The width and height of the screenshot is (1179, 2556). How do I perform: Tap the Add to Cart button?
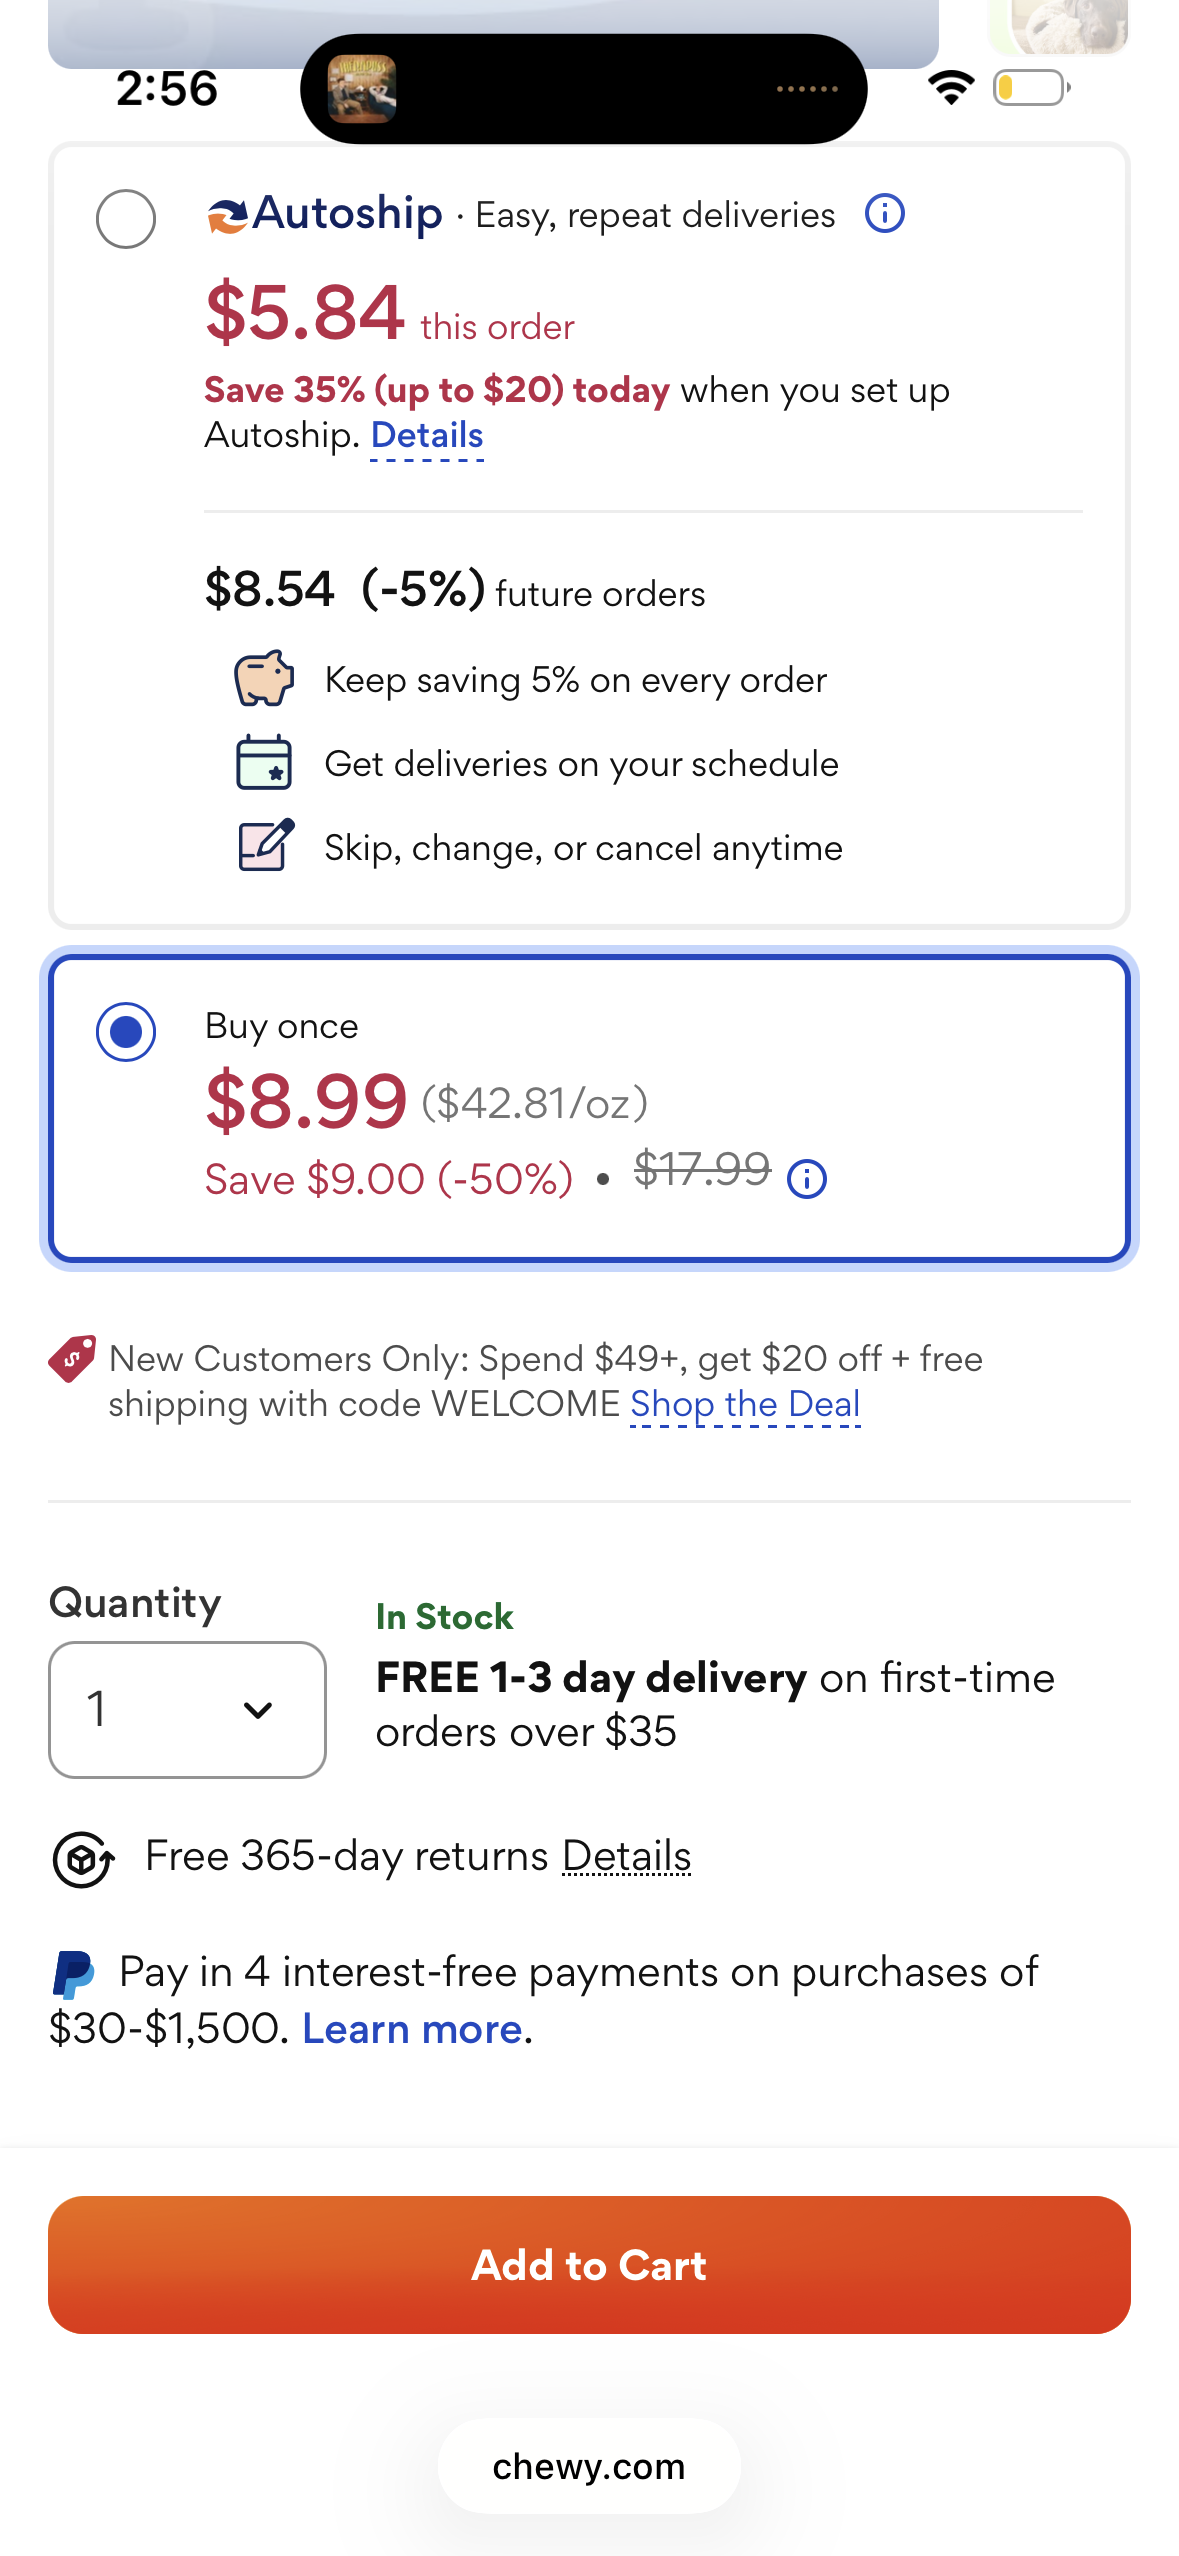click(589, 2265)
